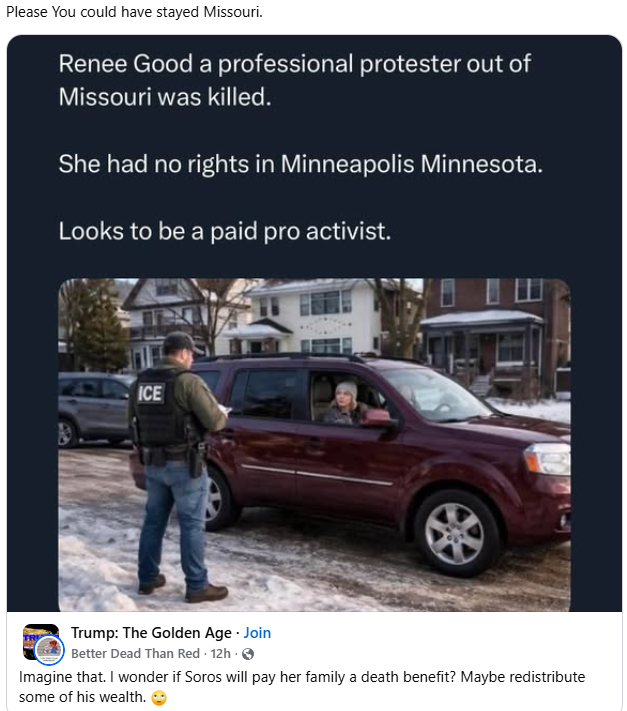Click 'Looks to be a paid pro activist' text

pos(224,232)
